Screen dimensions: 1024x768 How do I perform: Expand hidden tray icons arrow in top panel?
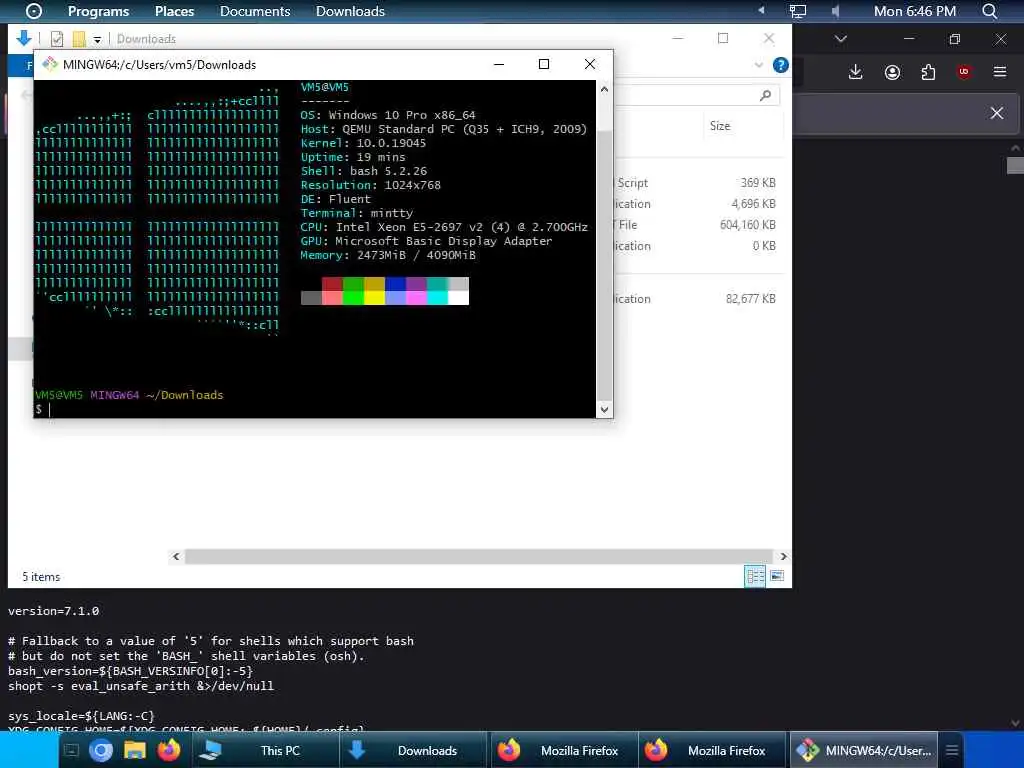click(x=761, y=10)
